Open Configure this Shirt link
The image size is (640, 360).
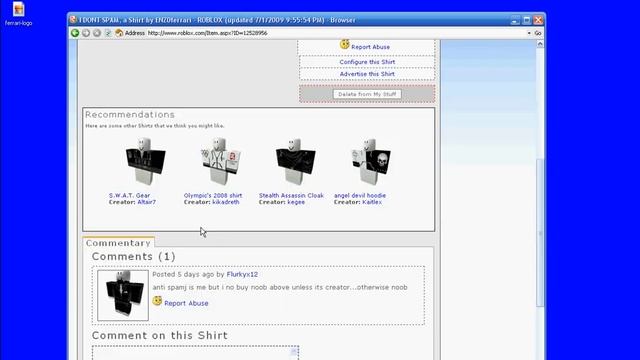pos(367,62)
